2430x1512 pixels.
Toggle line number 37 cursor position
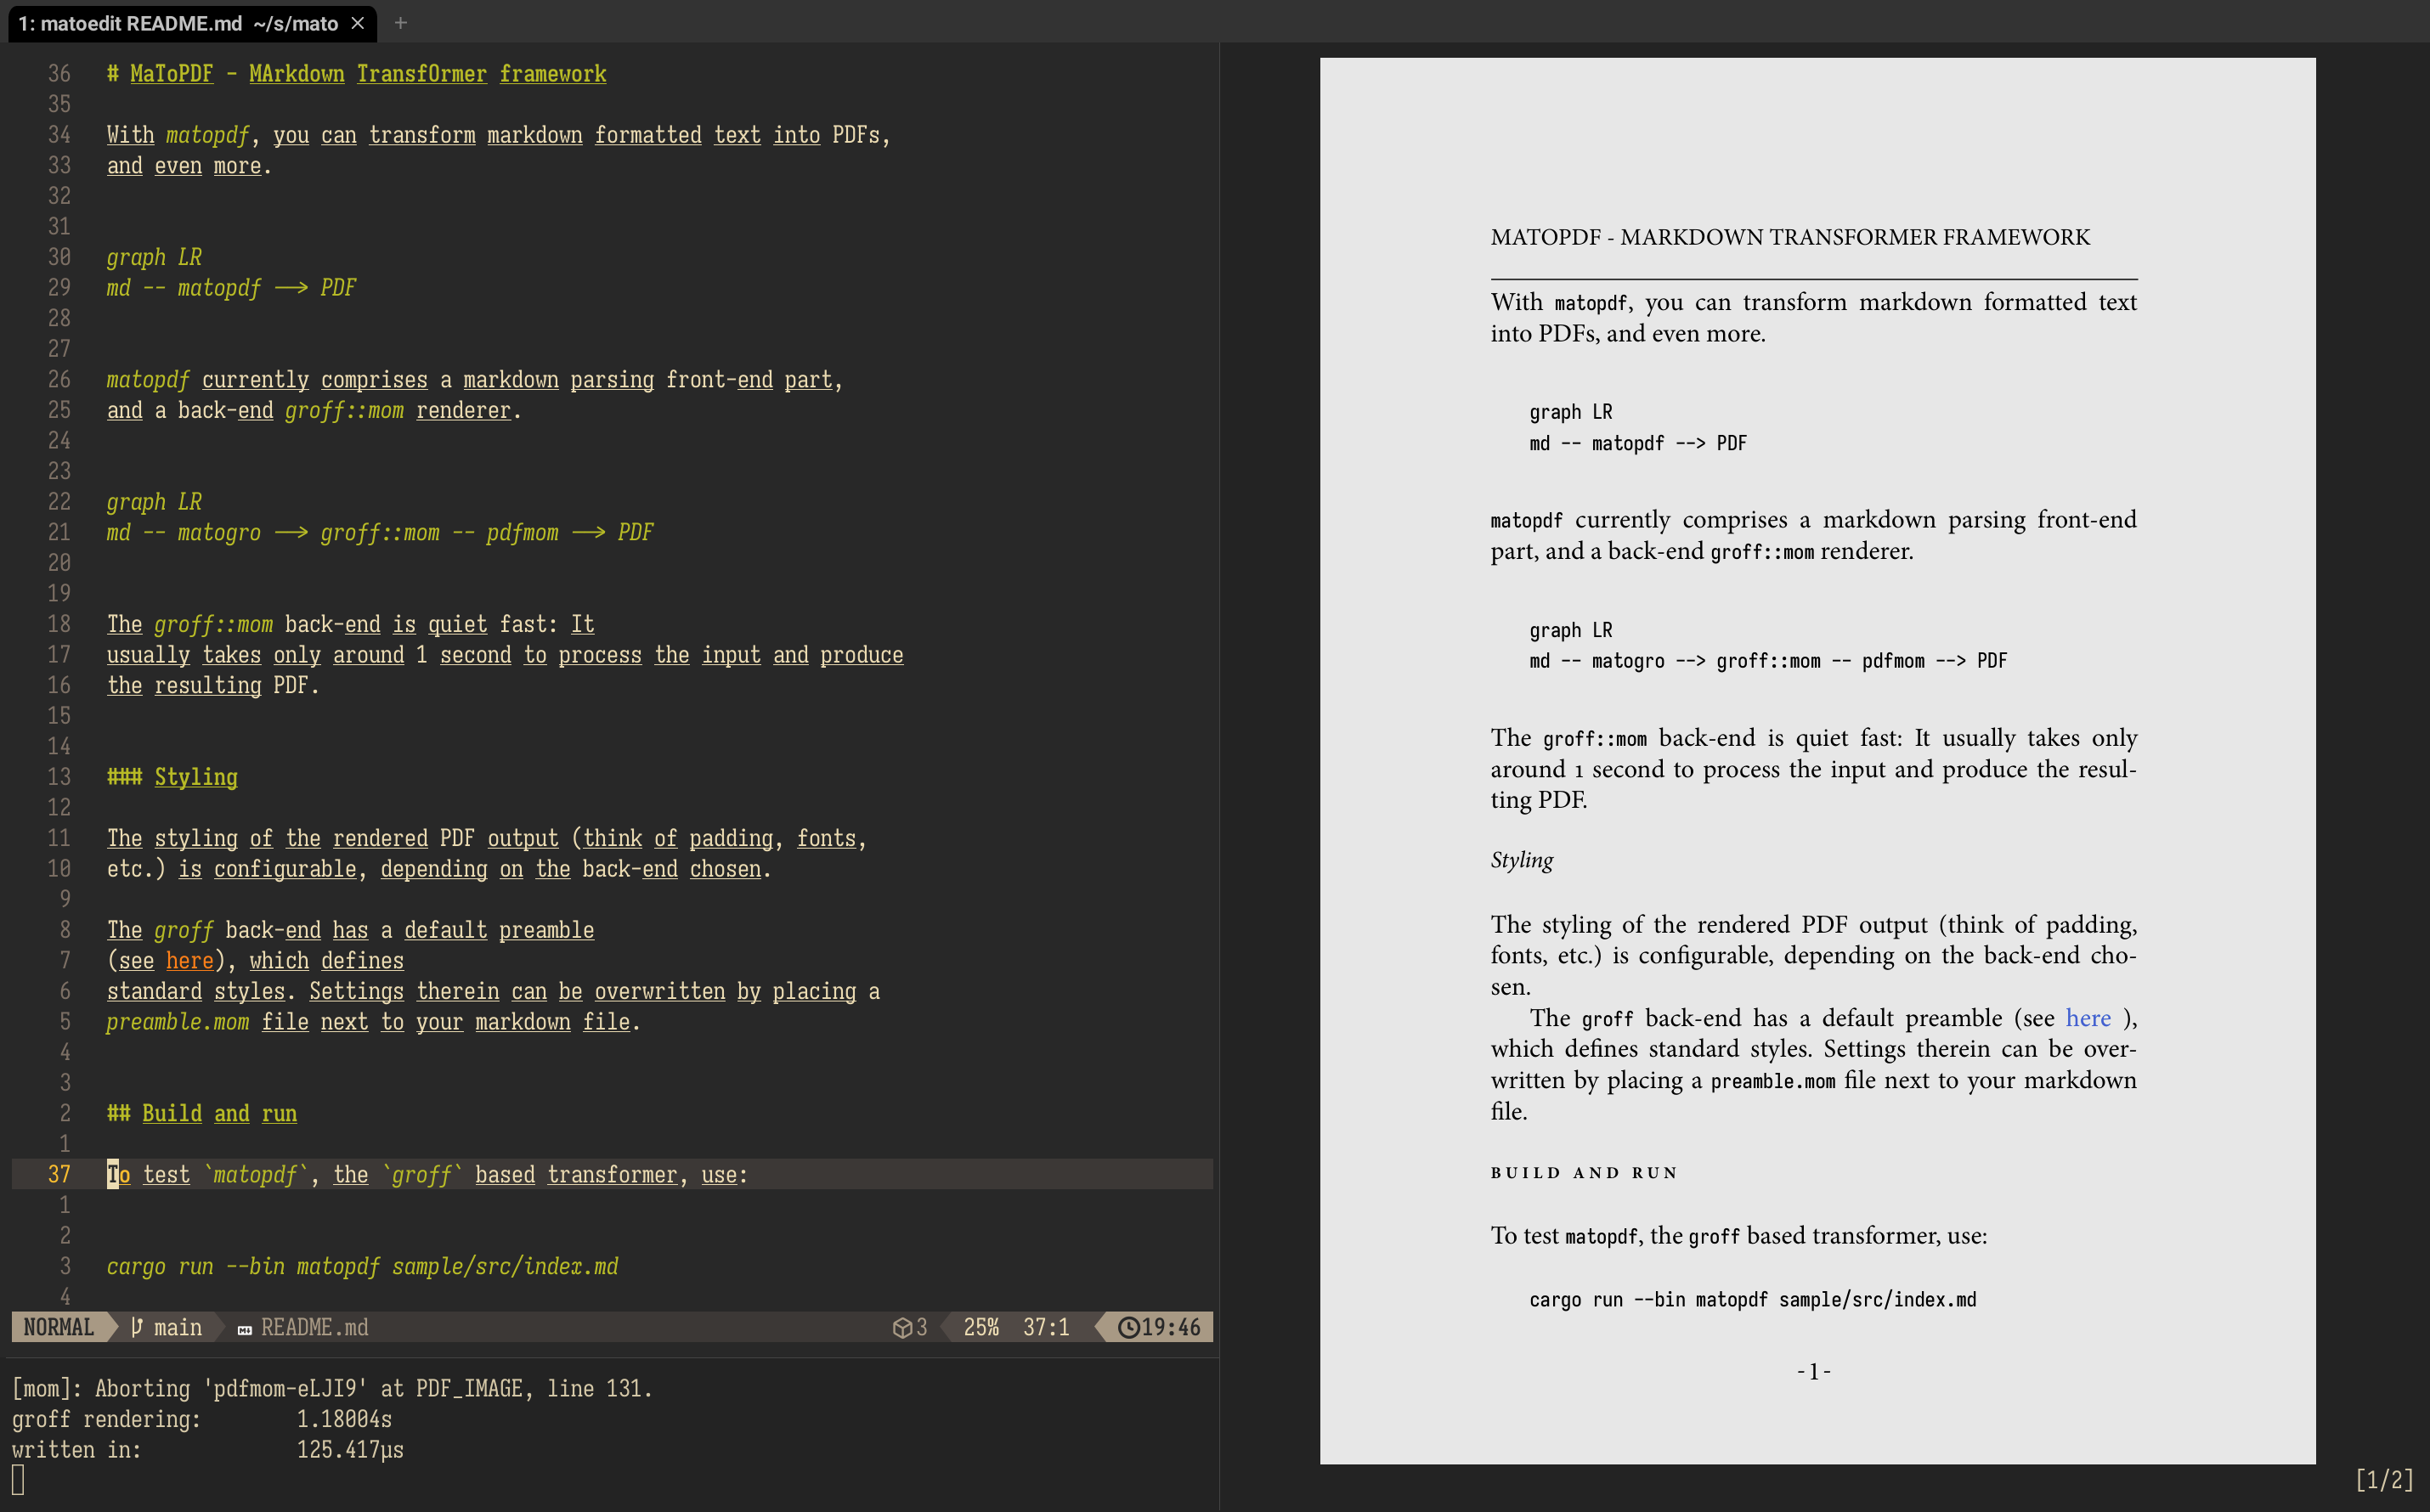pyautogui.click(x=110, y=1172)
